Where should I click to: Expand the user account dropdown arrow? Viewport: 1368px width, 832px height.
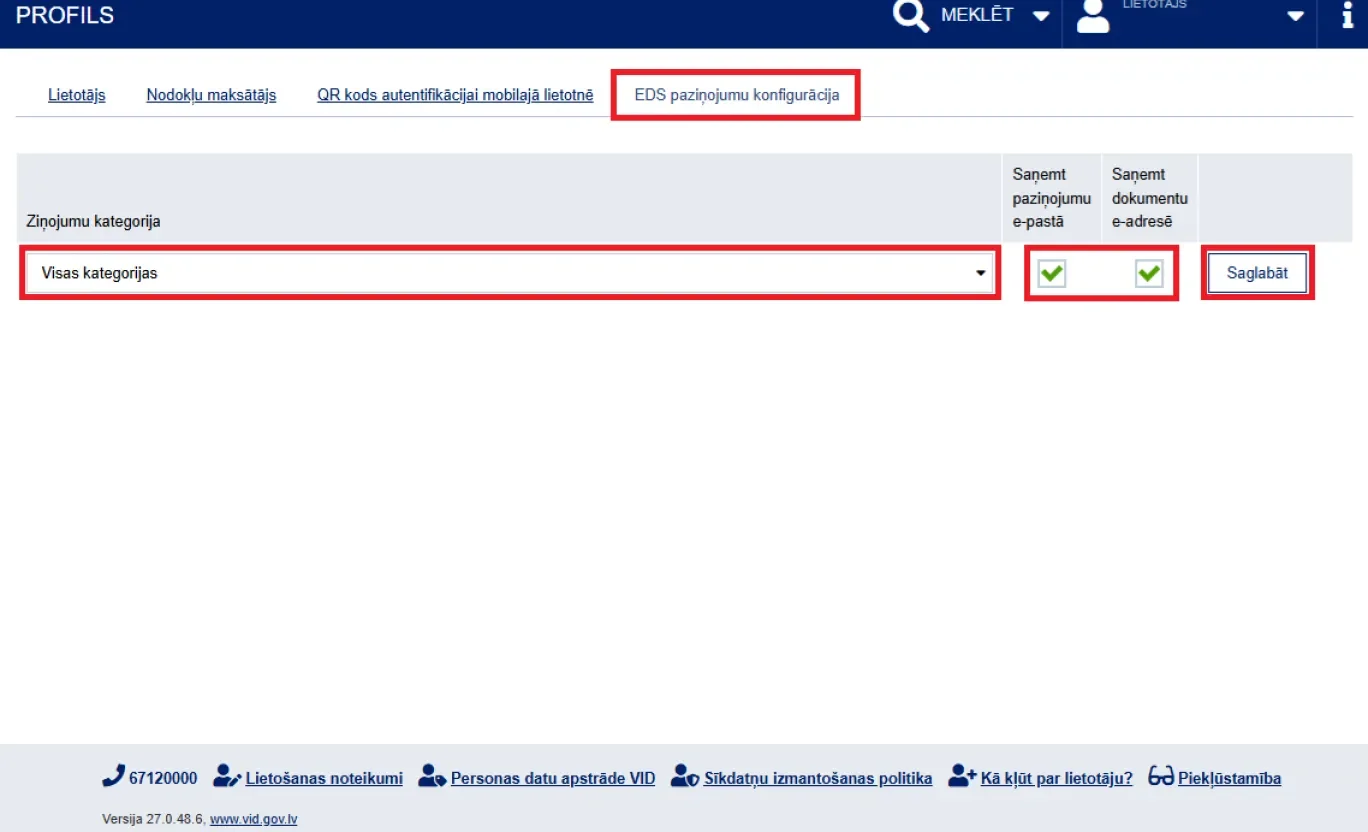tap(1296, 16)
